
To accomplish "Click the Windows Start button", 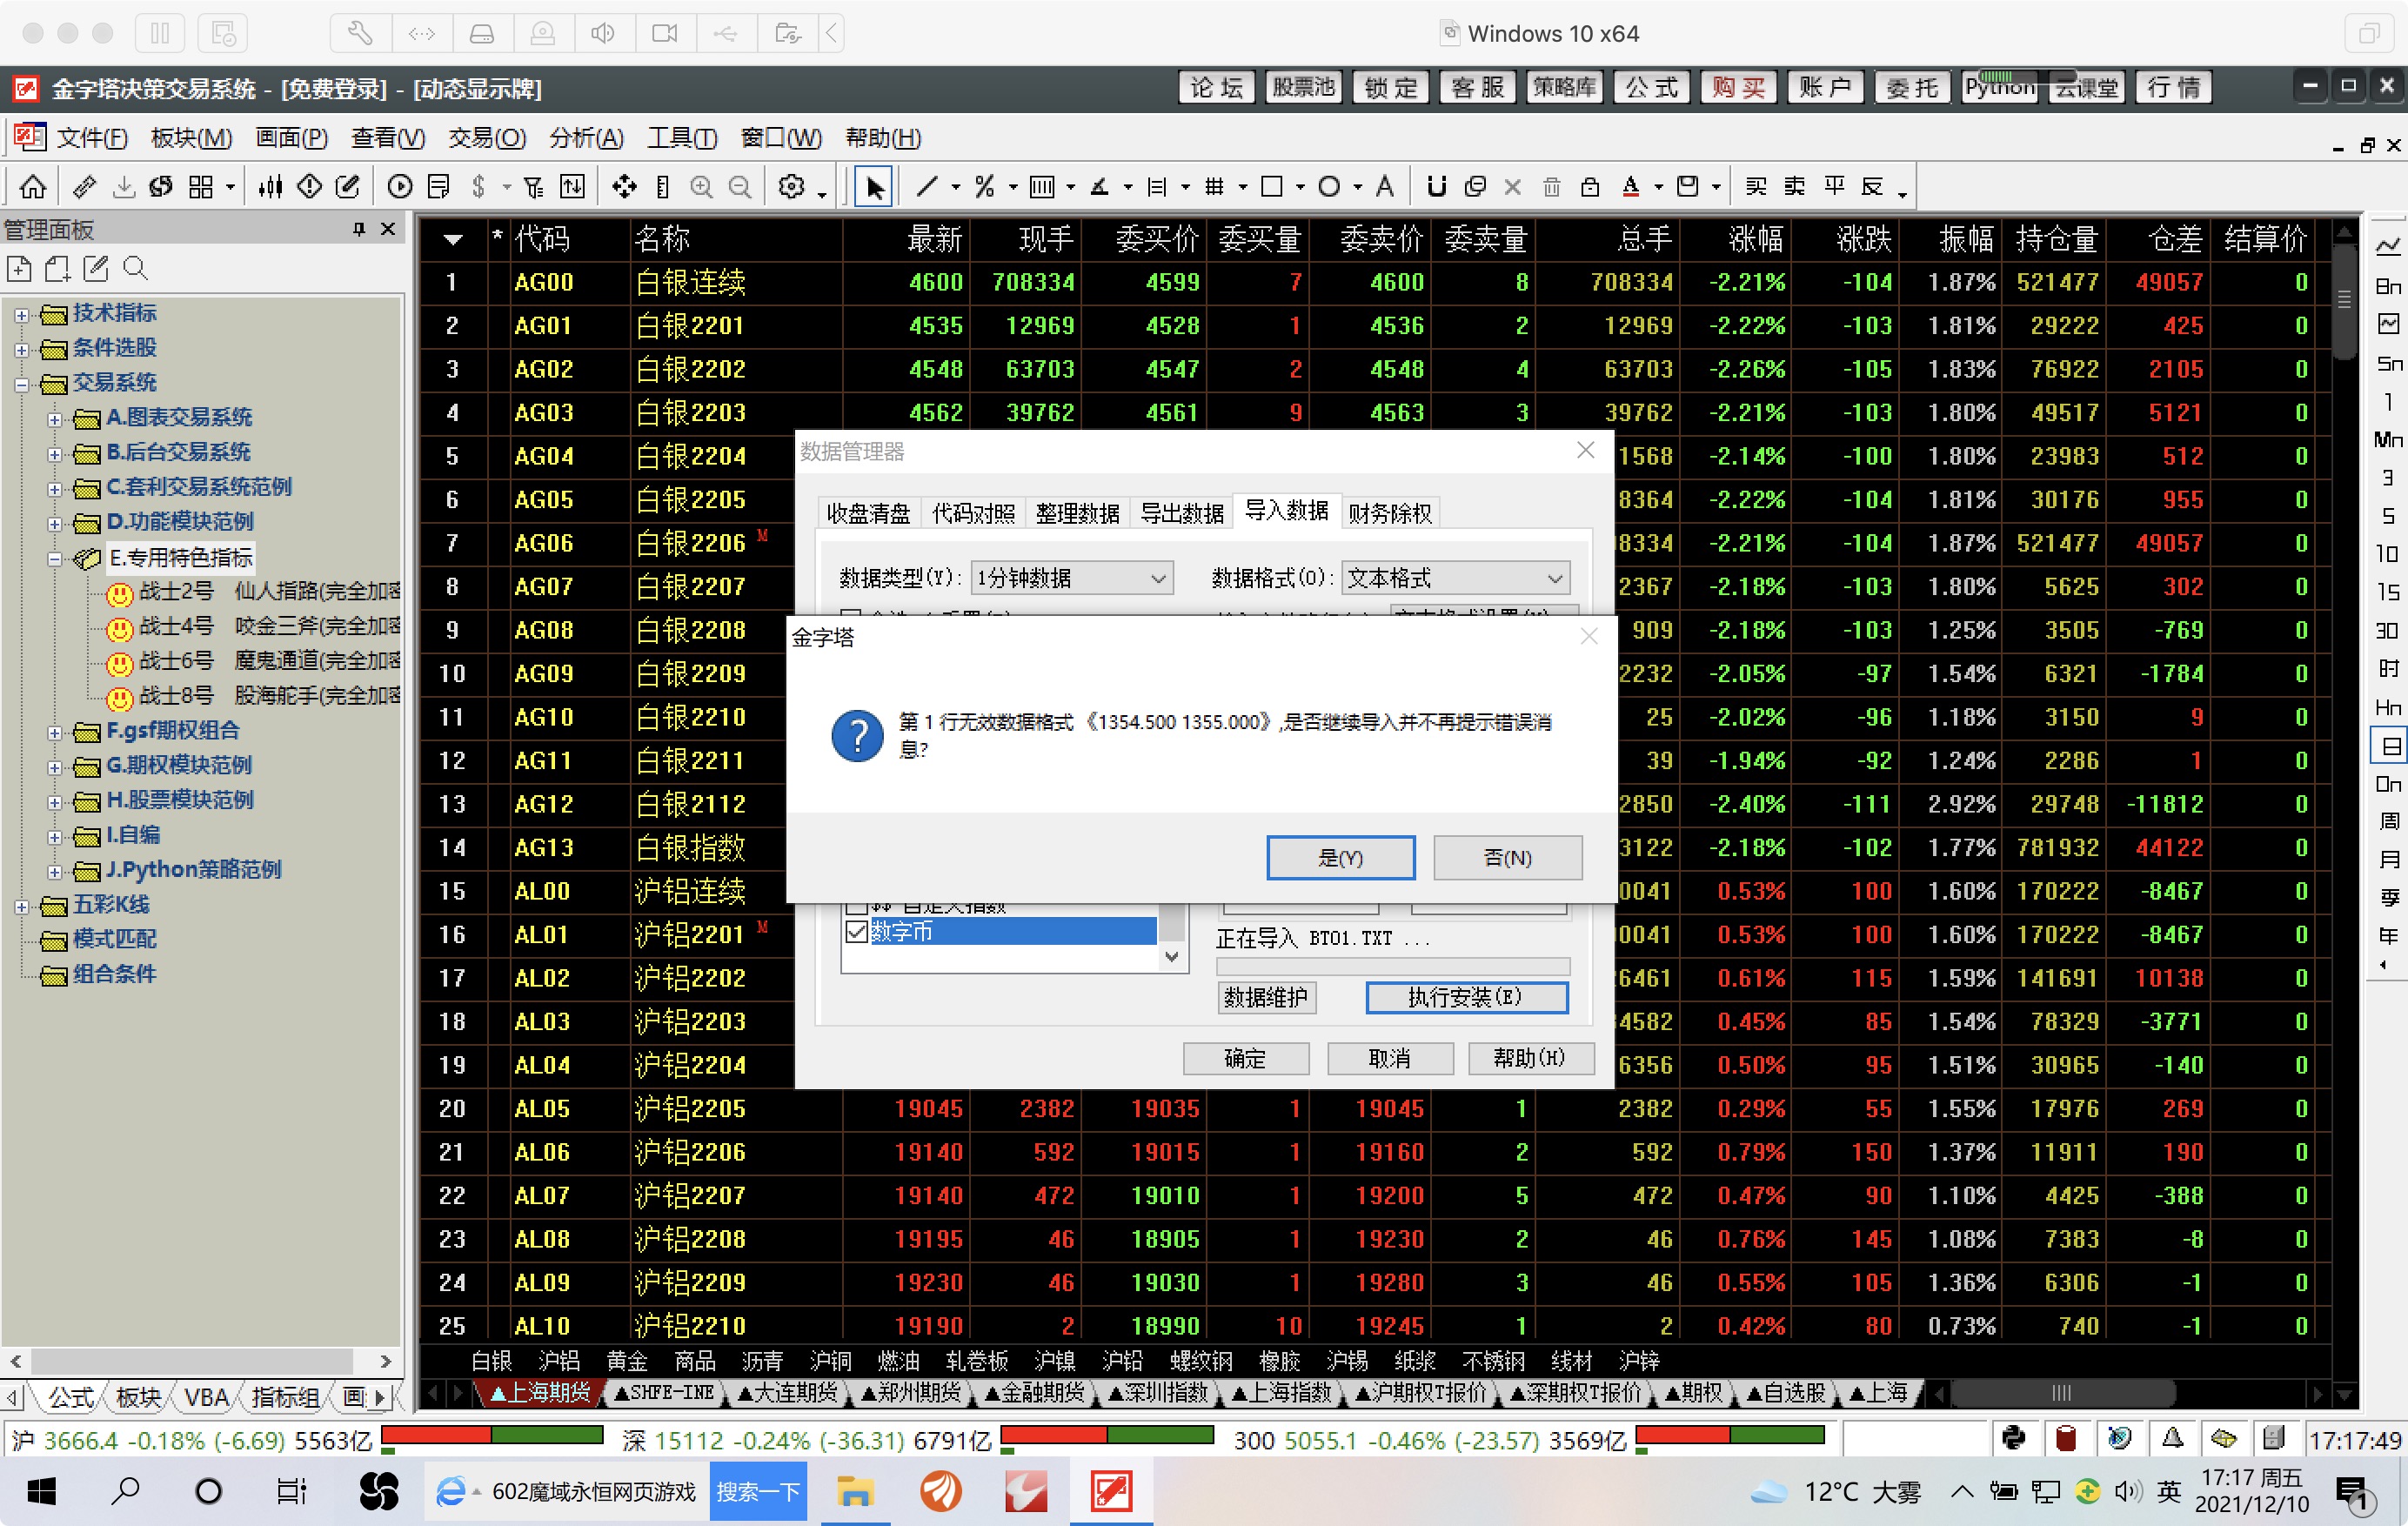I will [x=41, y=1491].
